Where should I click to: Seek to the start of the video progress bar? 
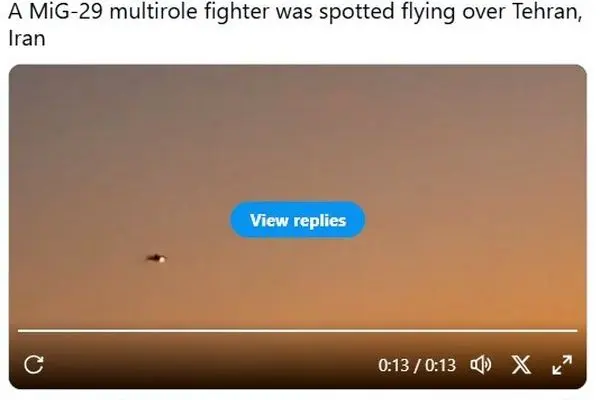tap(19, 330)
